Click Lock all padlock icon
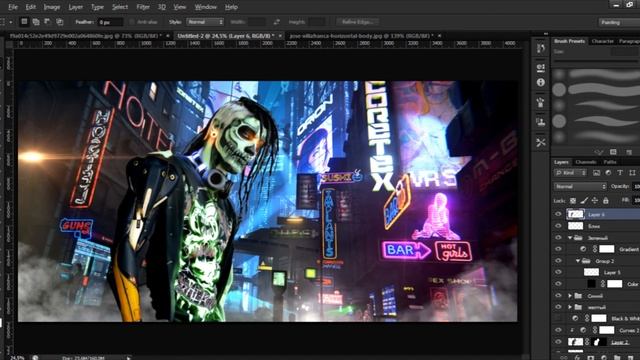Viewport: 640px width, 360px height. 606,200
